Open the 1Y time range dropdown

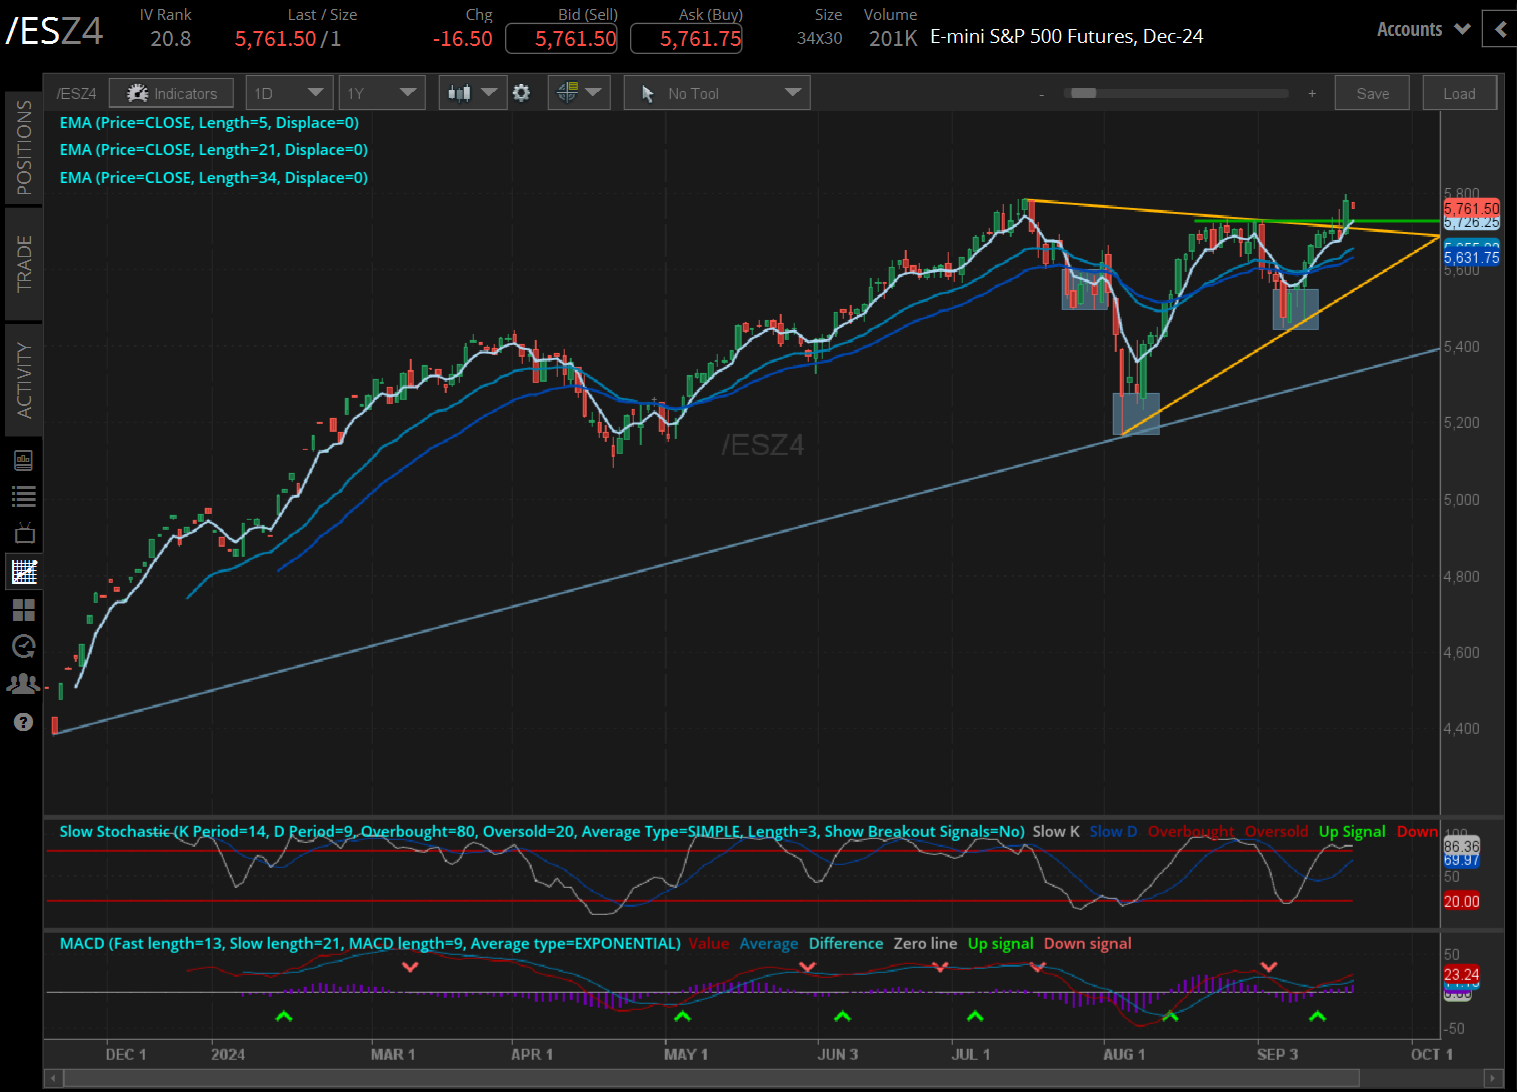[x=382, y=92]
